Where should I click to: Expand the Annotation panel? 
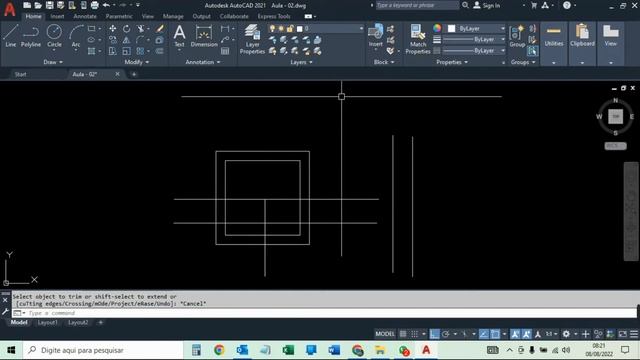pyautogui.click(x=203, y=62)
